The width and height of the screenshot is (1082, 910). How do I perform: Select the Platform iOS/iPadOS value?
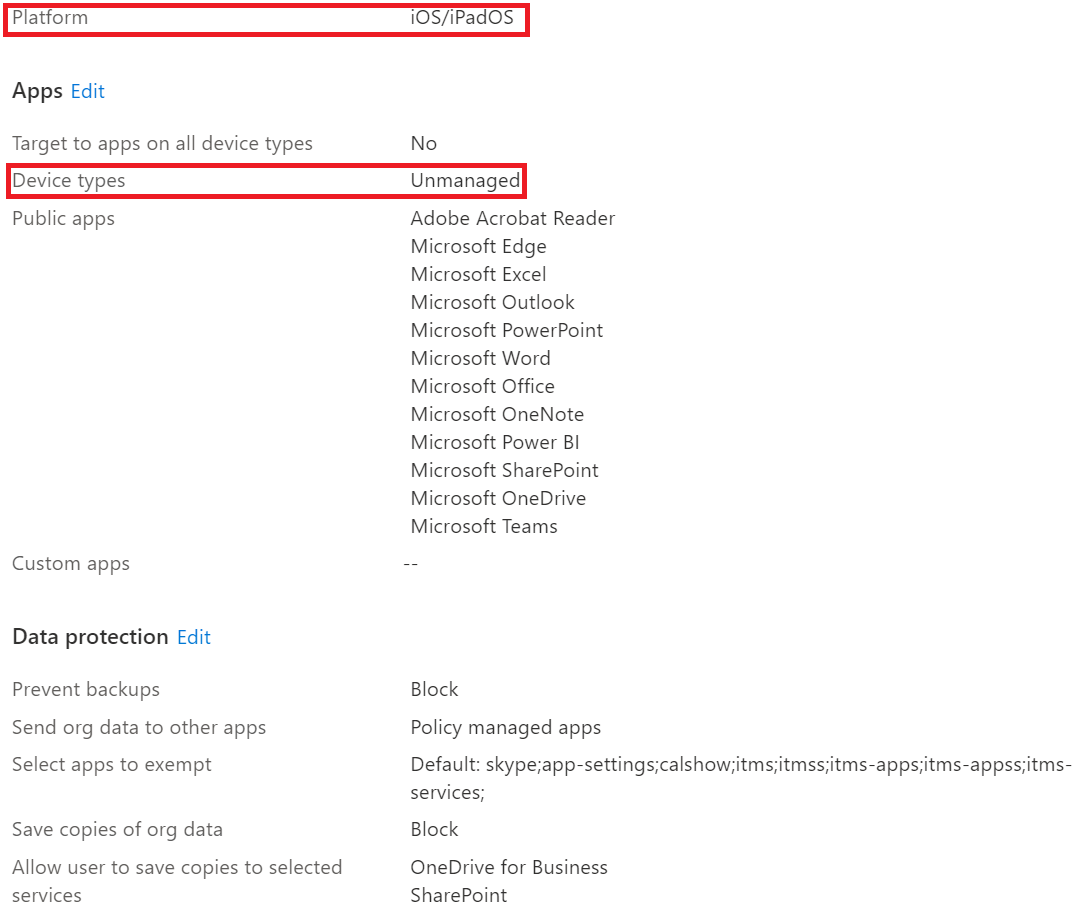(x=462, y=17)
